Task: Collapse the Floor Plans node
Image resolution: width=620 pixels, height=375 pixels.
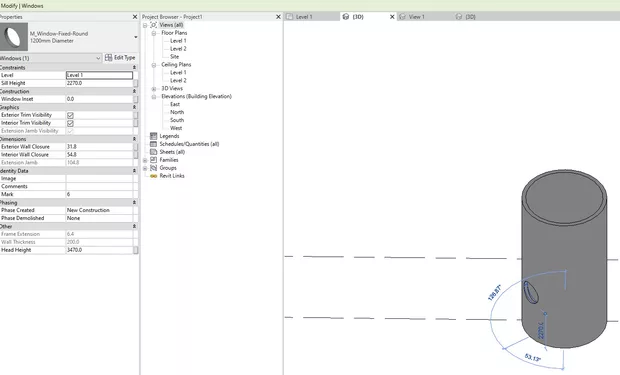Action: pyautogui.click(x=153, y=33)
